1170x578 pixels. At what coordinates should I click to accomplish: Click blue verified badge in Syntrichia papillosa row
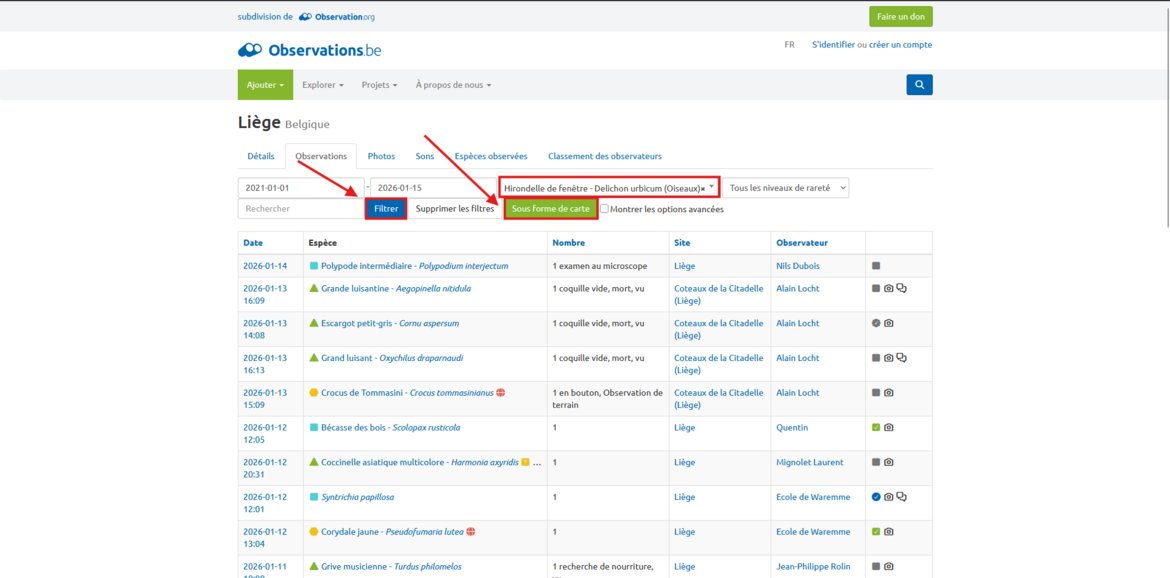pos(876,497)
